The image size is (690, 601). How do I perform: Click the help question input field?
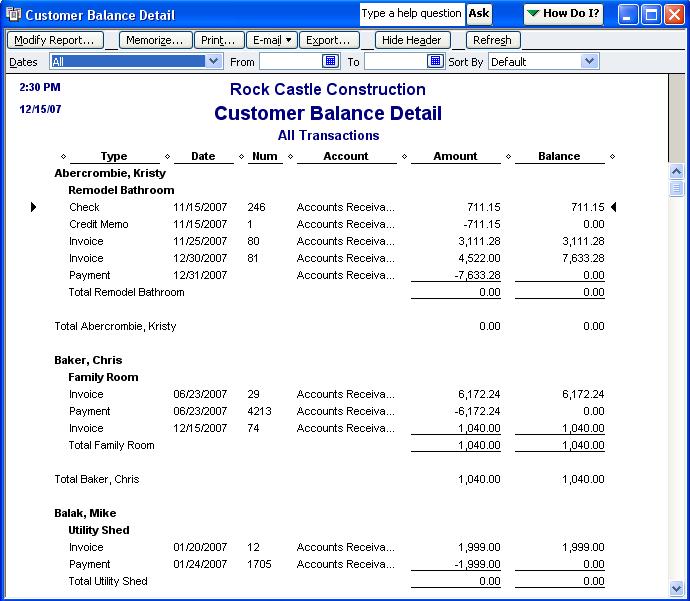point(412,14)
